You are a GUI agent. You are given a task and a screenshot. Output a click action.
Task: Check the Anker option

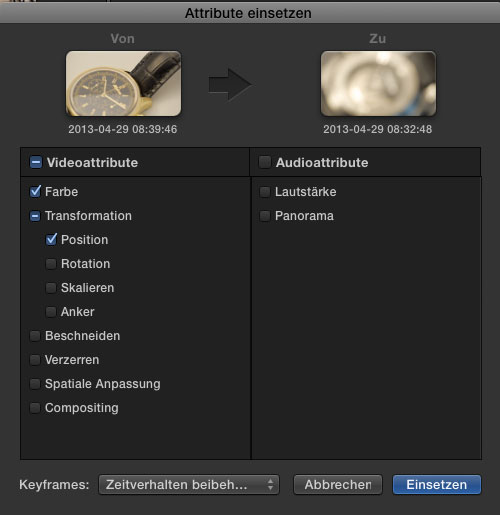51,312
